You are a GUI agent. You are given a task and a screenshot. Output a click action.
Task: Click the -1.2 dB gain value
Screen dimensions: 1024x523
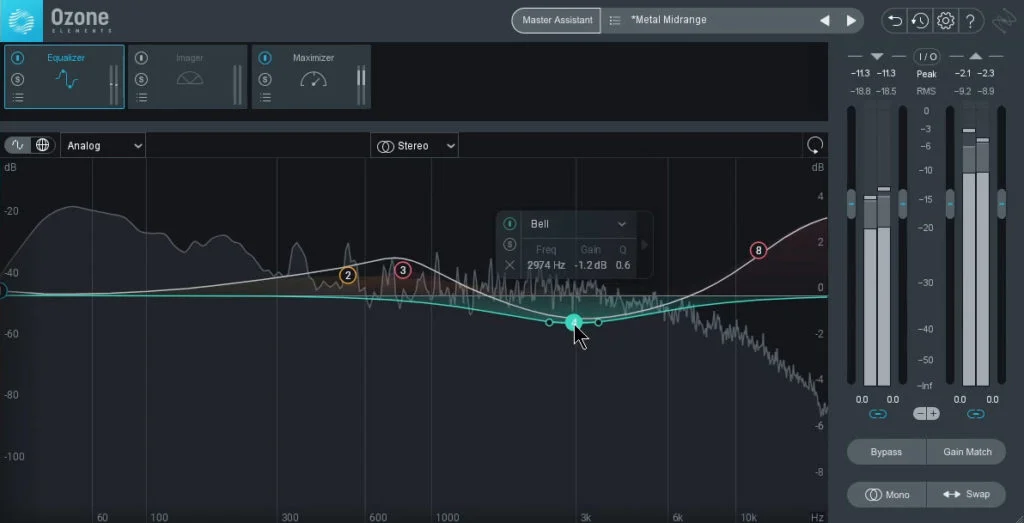pos(590,265)
